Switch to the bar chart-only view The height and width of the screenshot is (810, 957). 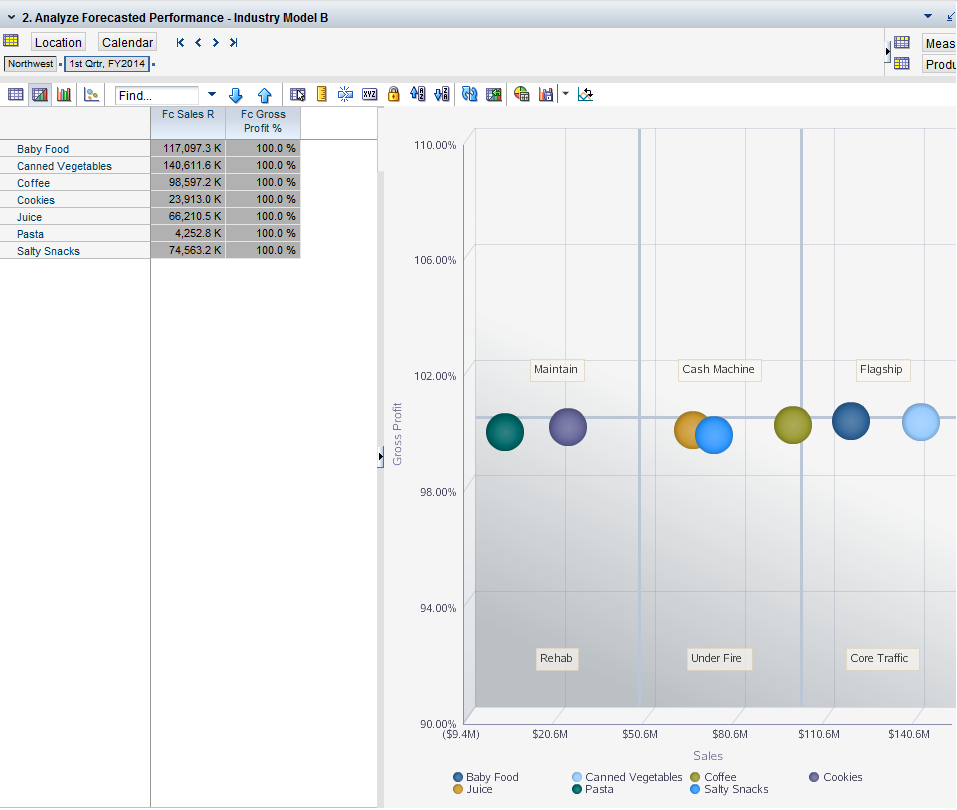point(64,95)
